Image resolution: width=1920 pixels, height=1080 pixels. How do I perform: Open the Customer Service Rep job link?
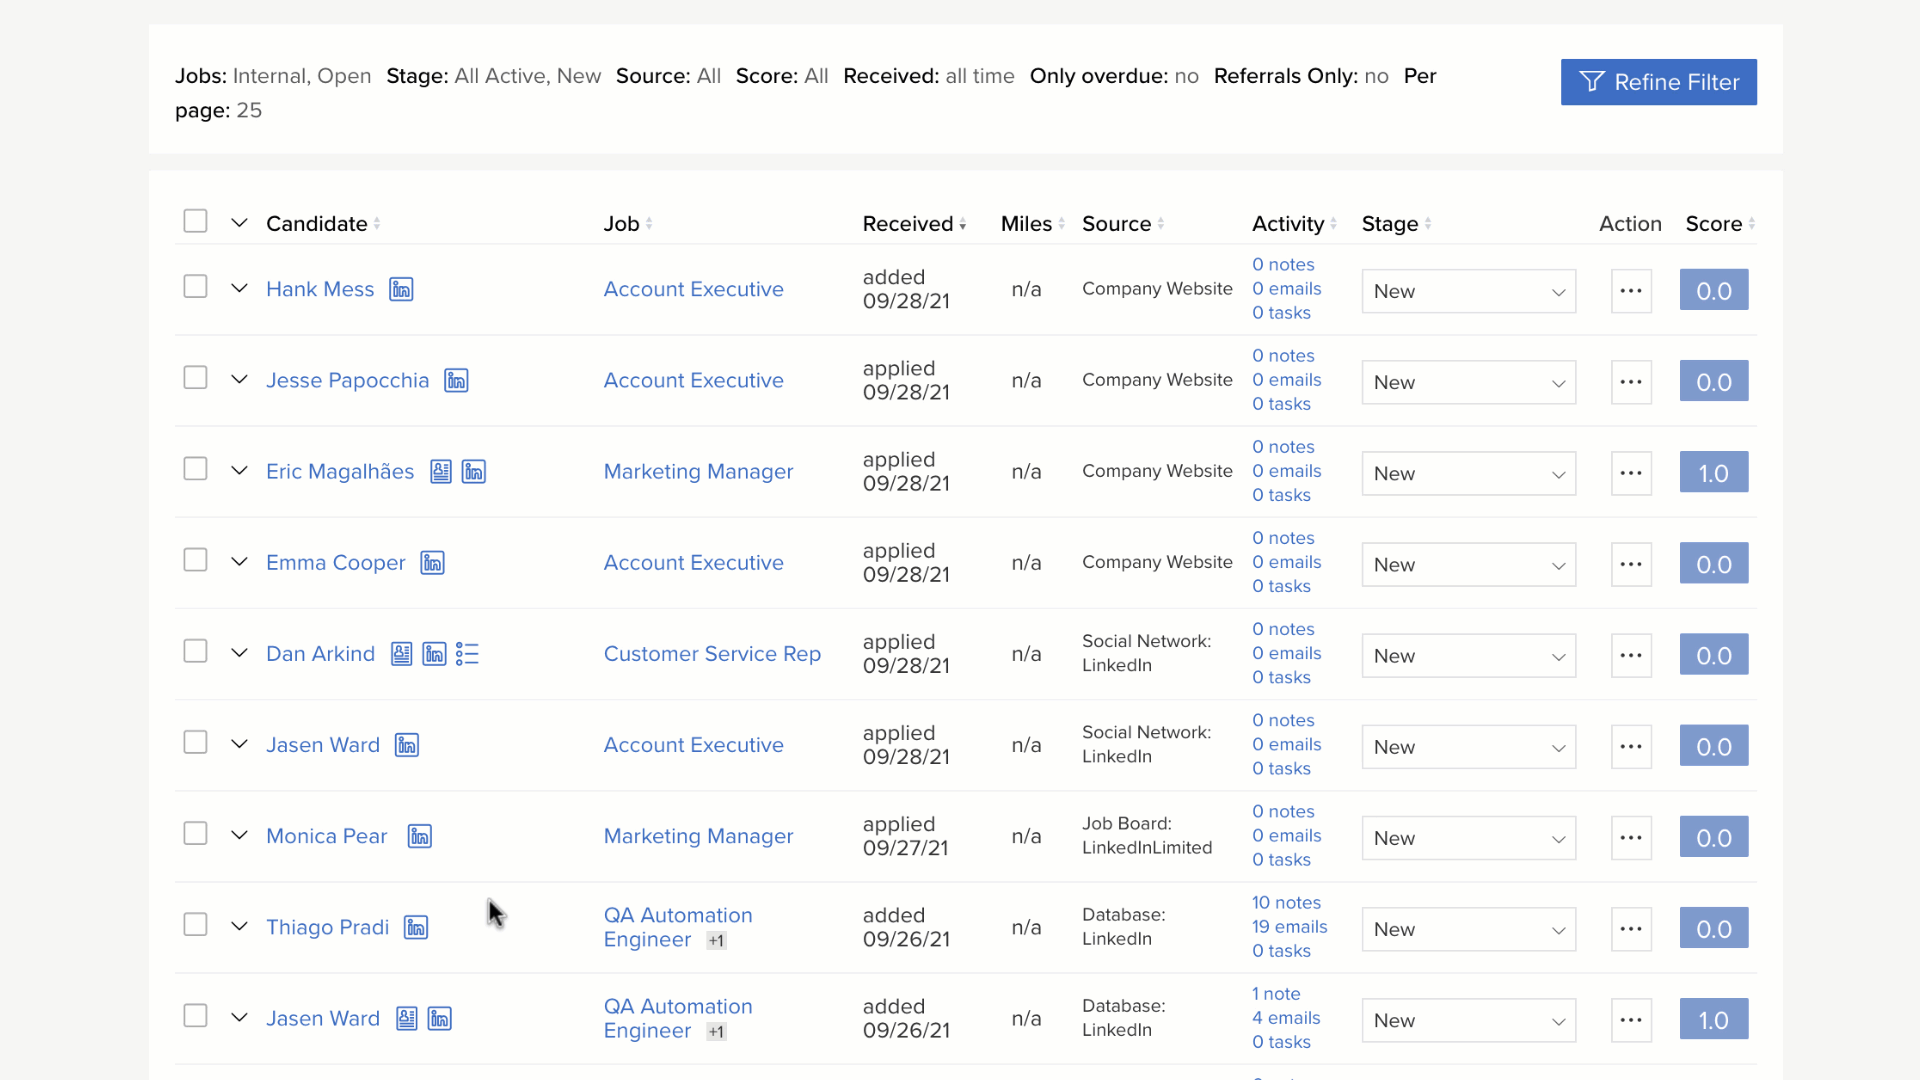point(712,654)
